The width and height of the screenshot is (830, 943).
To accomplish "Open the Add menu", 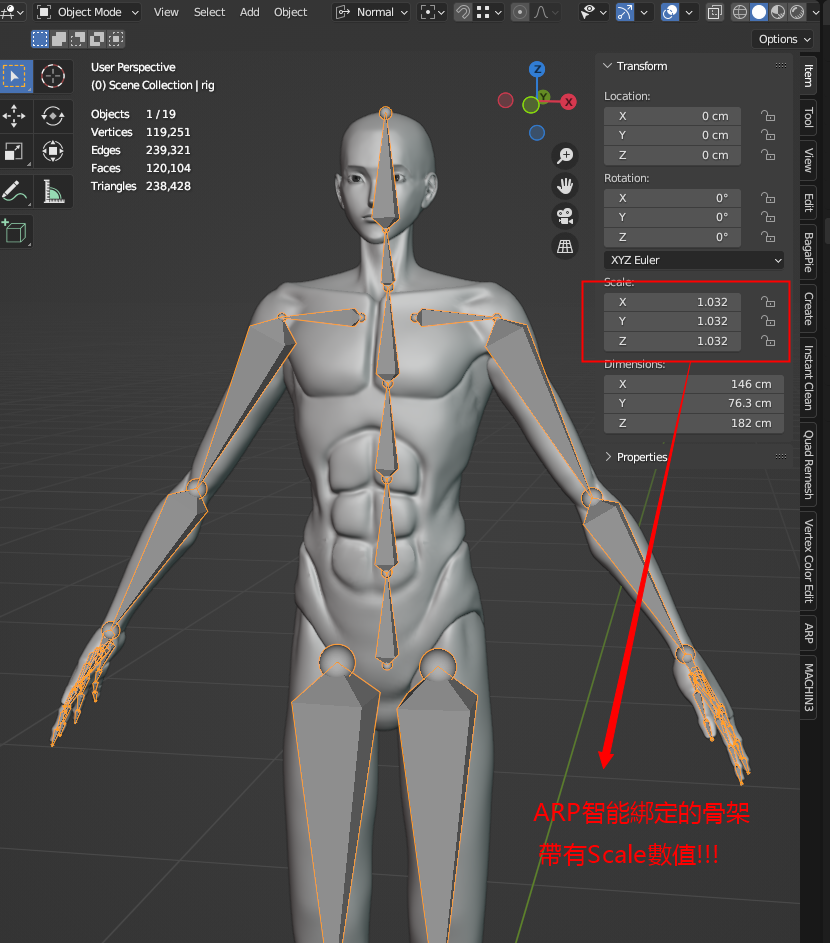I will (x=250, y=12).
